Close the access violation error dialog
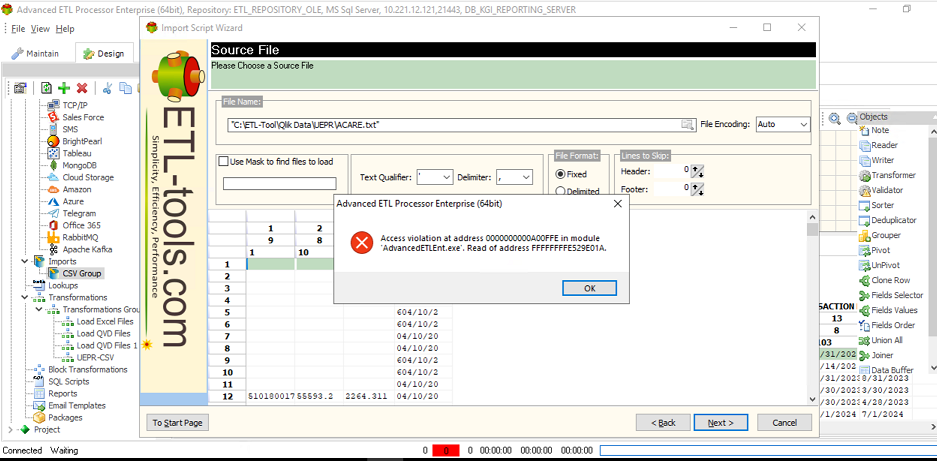This screenshot has height=461, width=937. tap(618, 203)
